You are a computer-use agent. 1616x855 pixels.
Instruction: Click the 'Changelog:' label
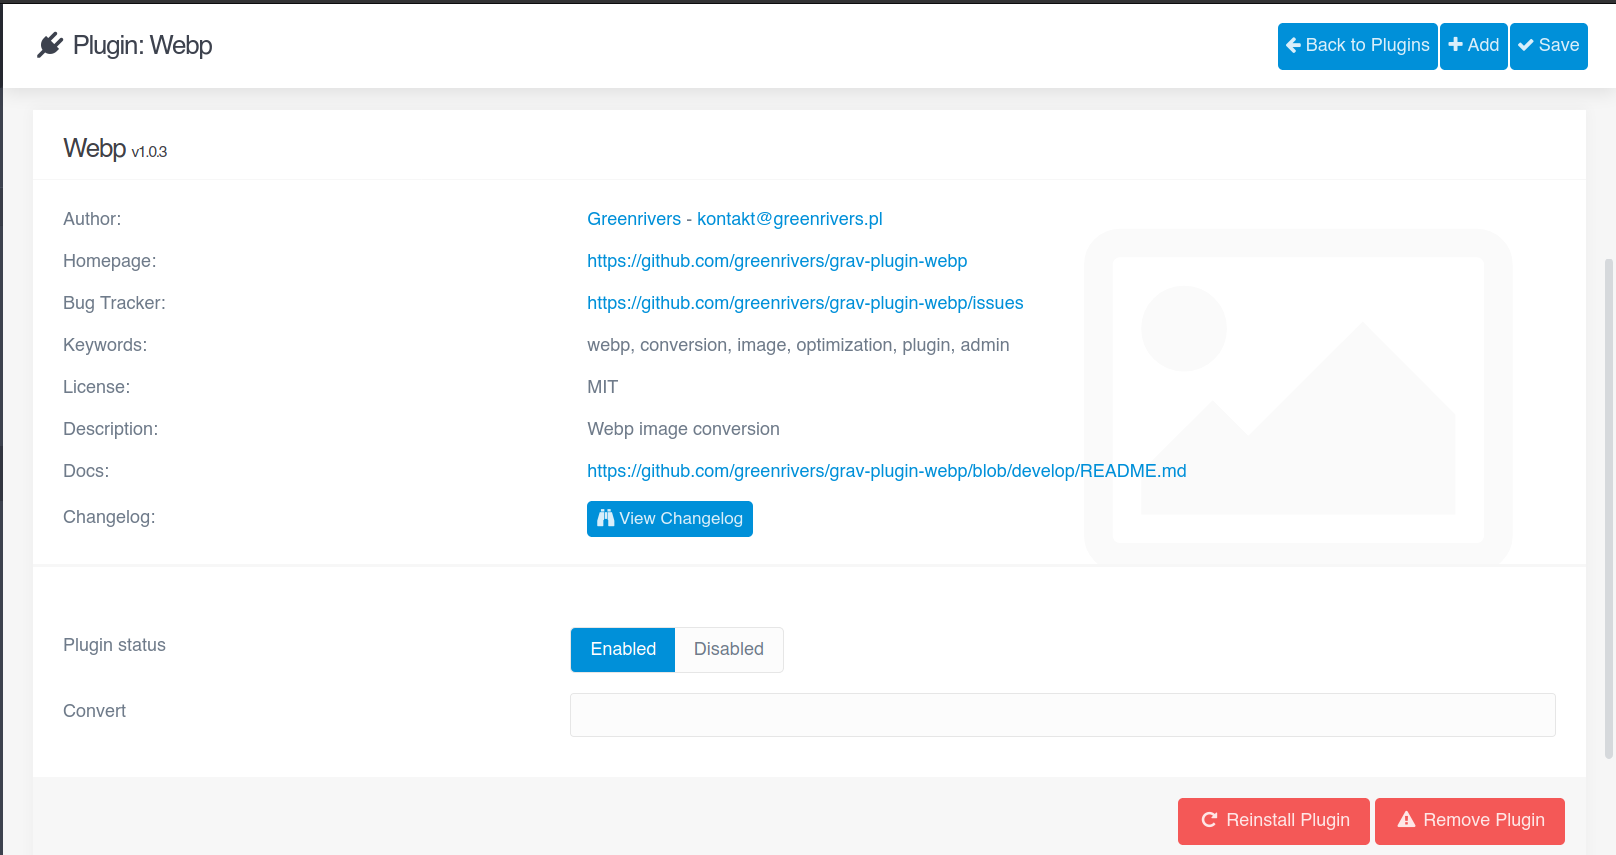point(109,517)
